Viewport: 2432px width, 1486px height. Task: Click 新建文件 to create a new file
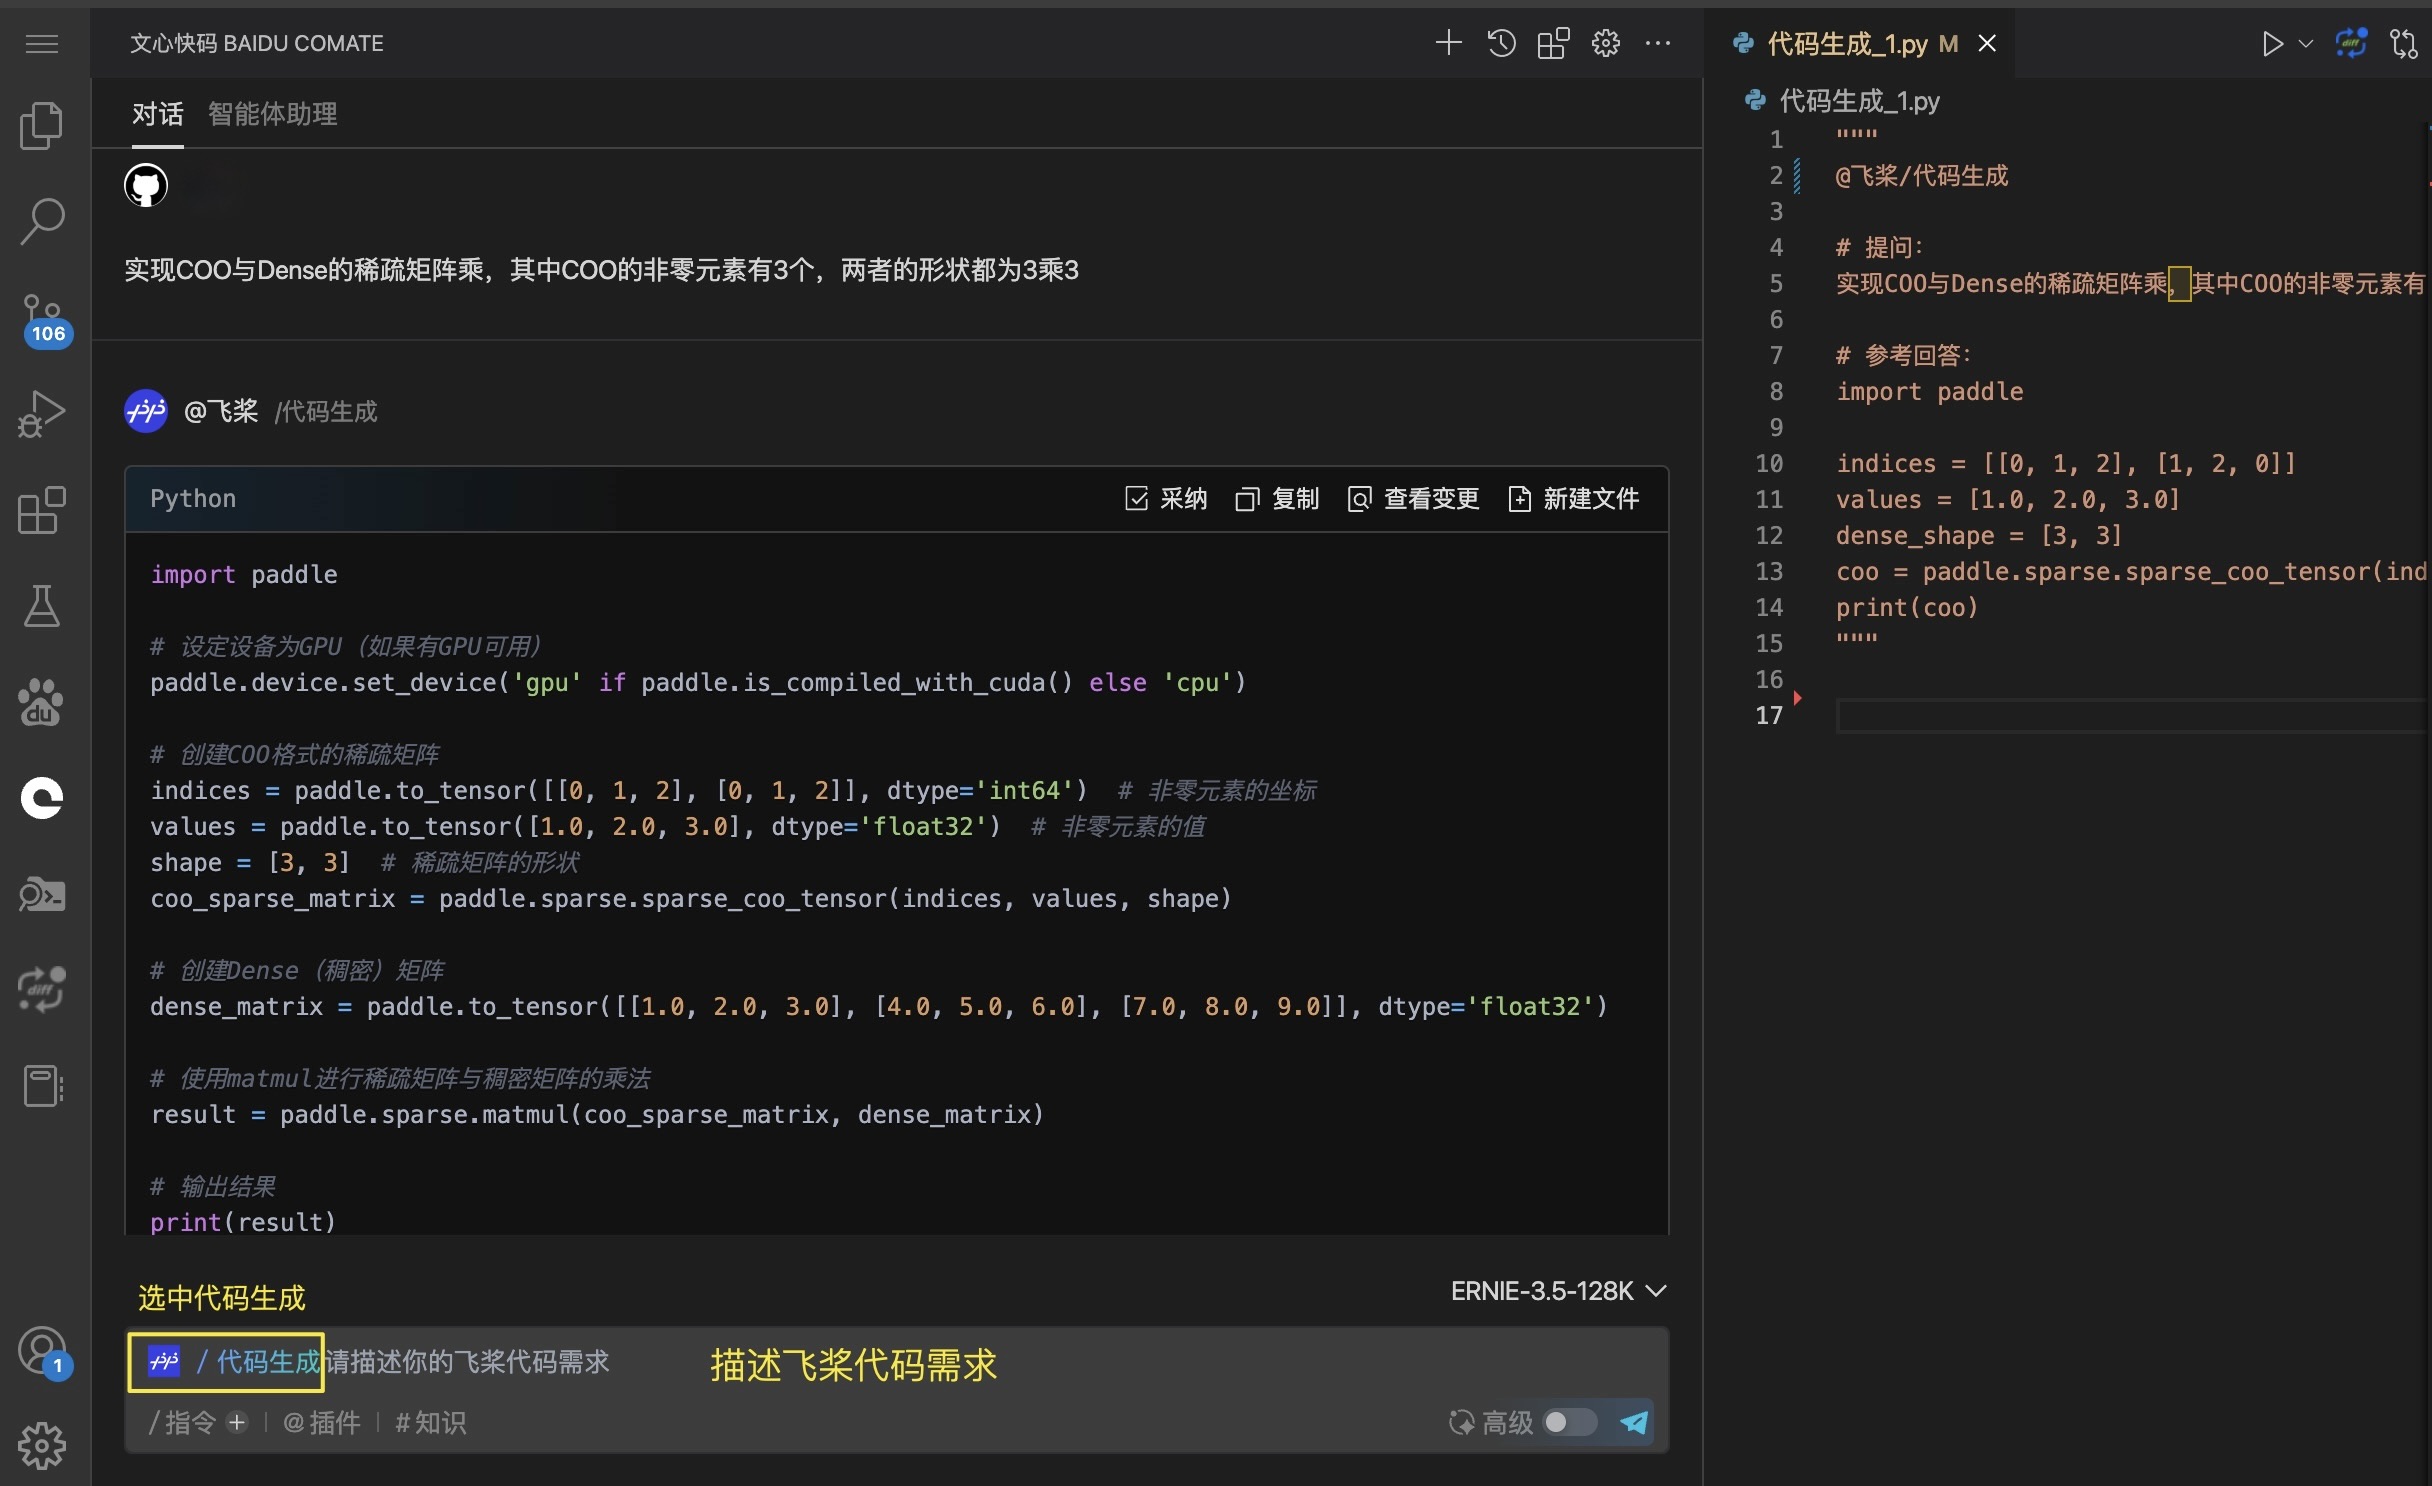pos(1573,498)
